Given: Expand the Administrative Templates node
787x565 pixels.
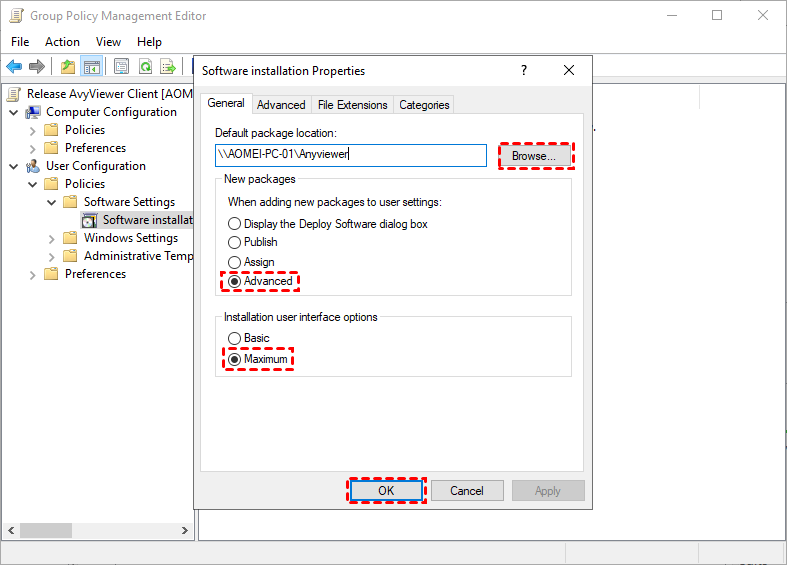Looking at the screenshot, I should coord(52,257).
